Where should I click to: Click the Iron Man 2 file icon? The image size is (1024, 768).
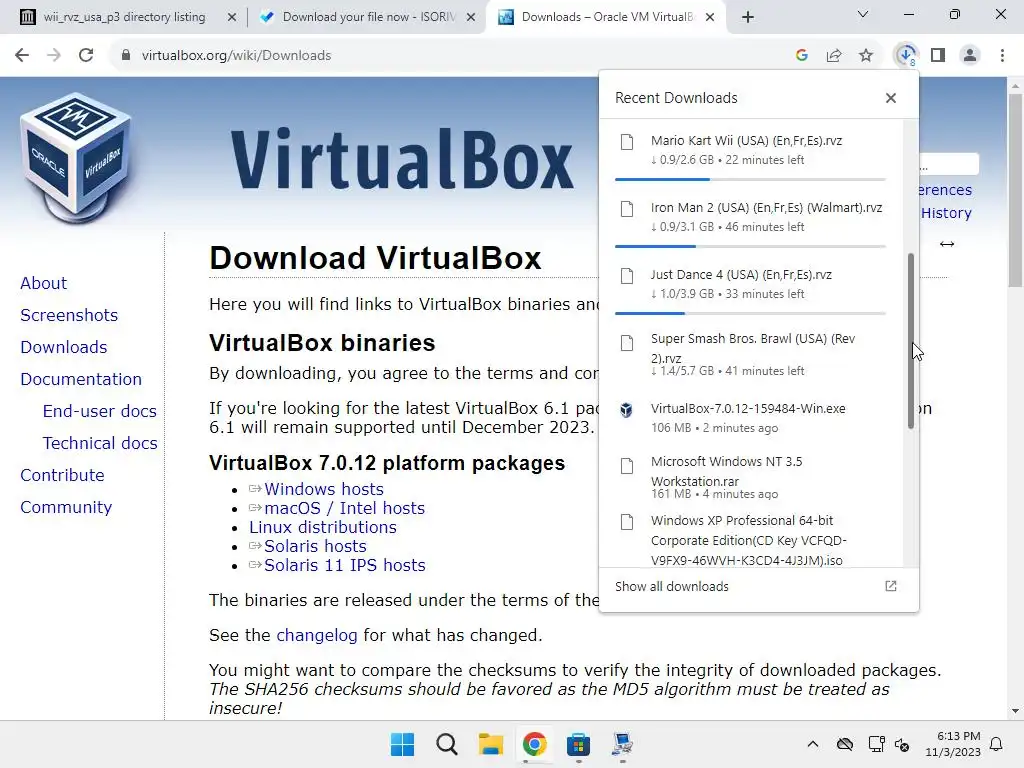(x=627, y=209)
